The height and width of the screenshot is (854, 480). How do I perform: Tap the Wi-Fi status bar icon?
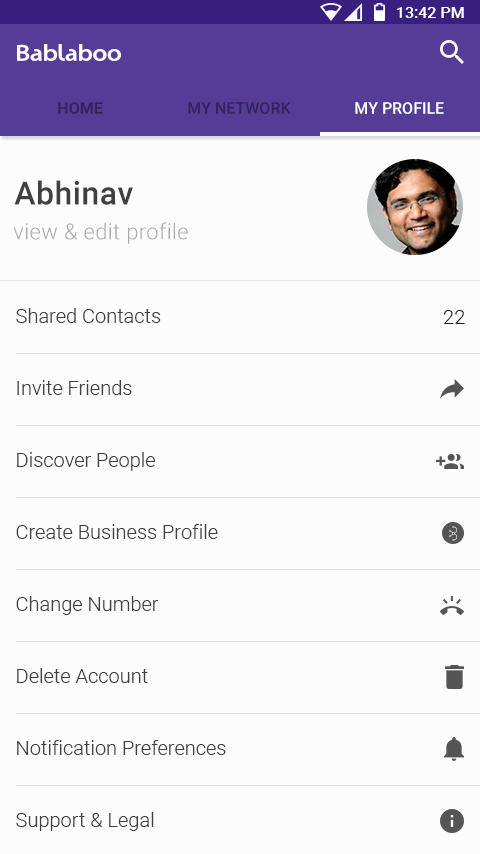click(x=330, y=12)
